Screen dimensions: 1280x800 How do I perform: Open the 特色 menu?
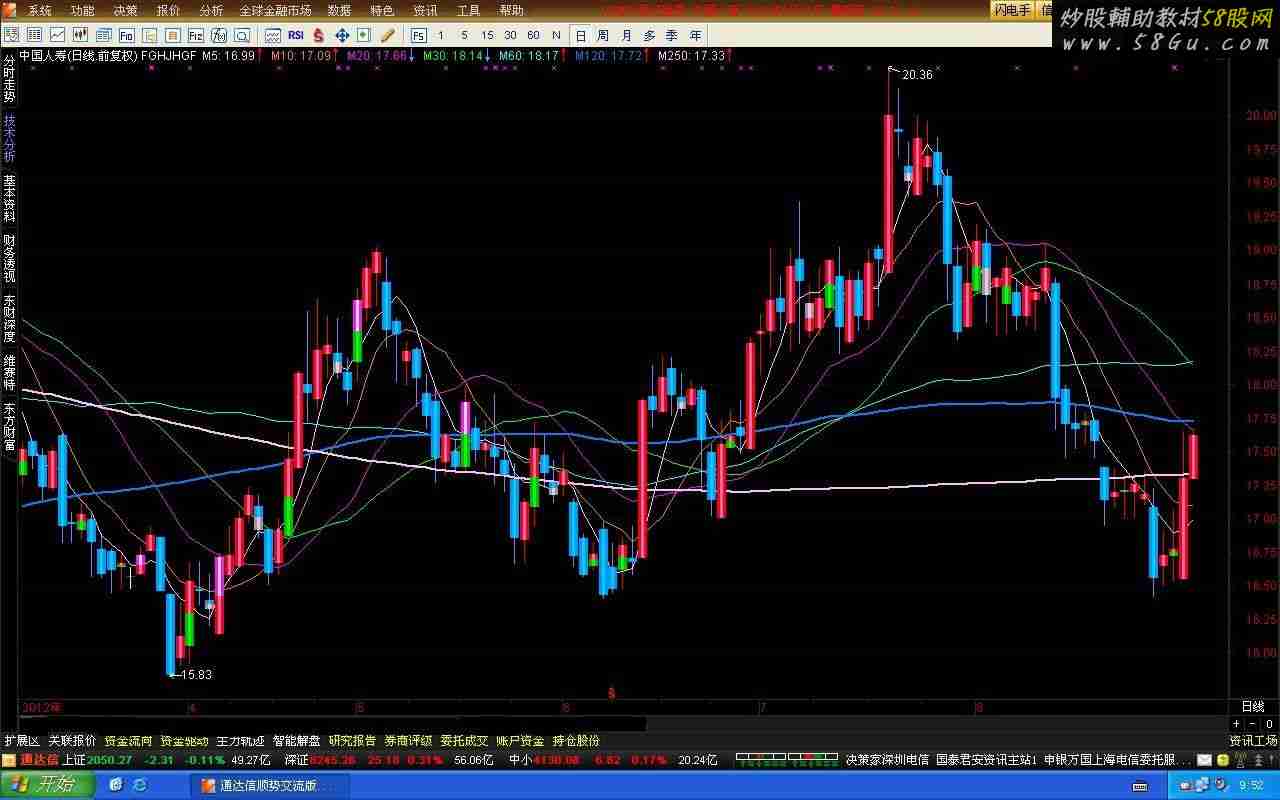(x=382, y=10)
